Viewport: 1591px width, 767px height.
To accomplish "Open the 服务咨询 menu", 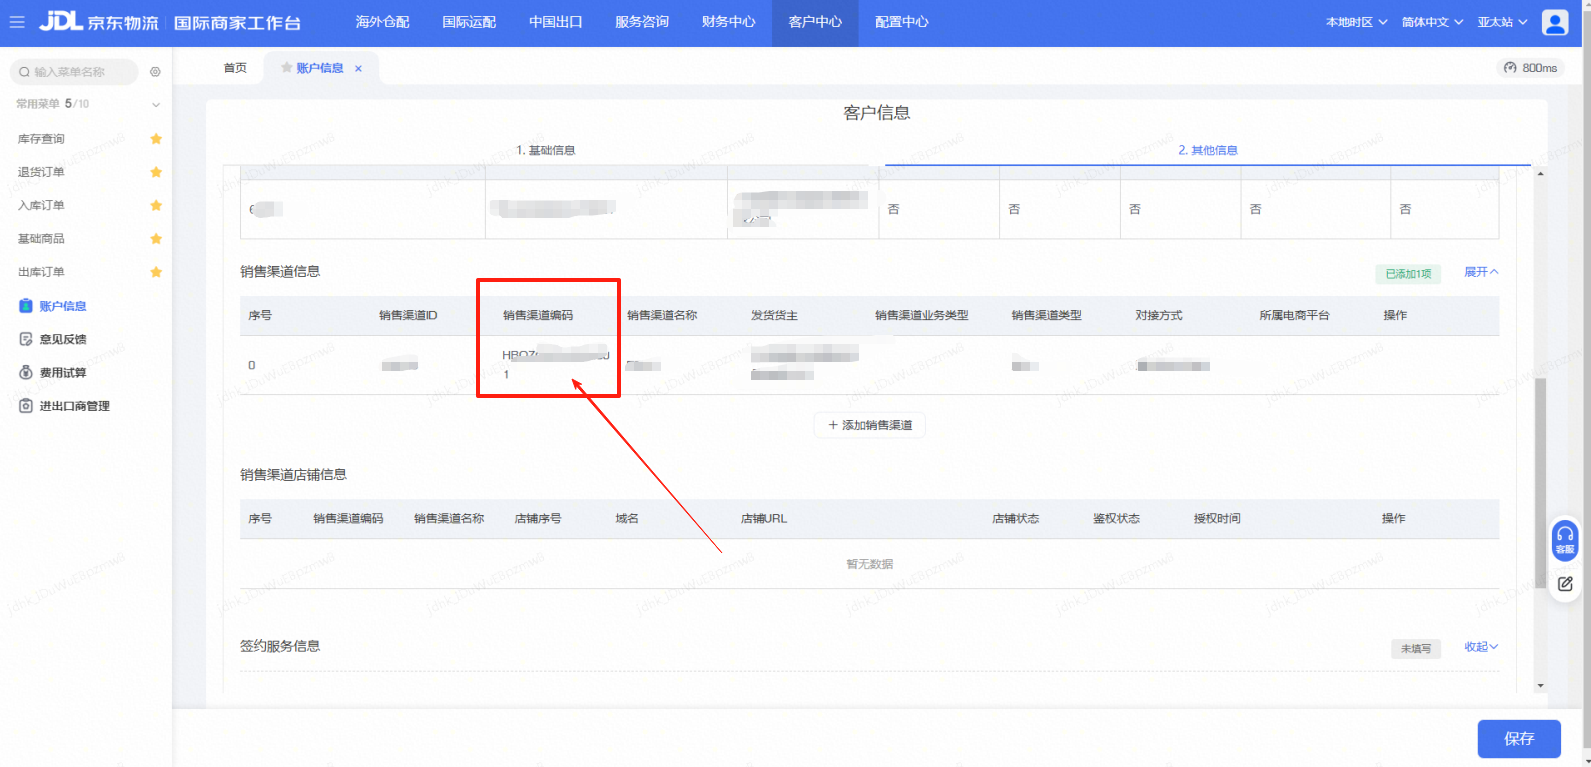I will [642, 22].
